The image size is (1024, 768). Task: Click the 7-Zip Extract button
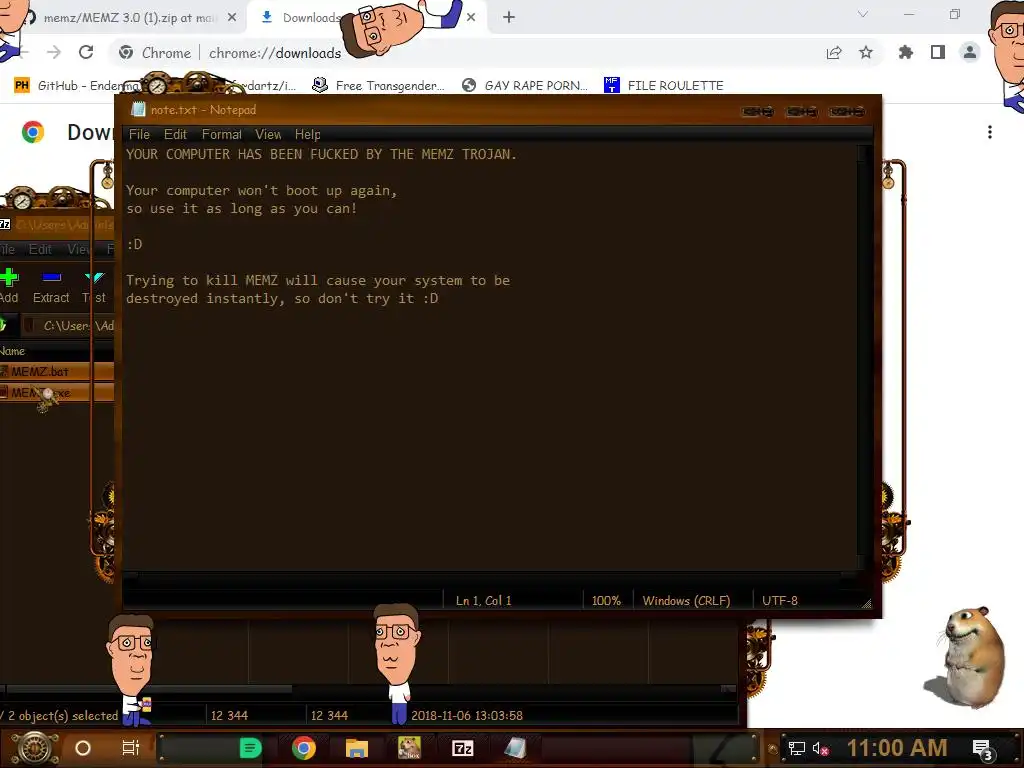[x=51, y=285]
